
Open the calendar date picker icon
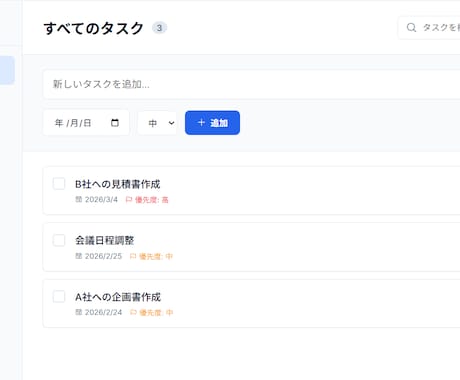point(115,123)
